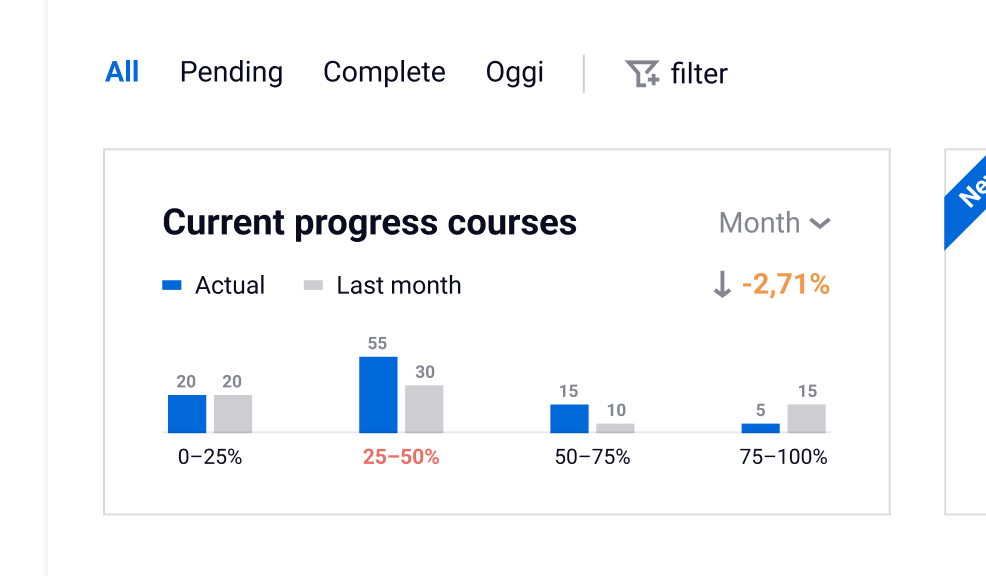Click the gray Last month legend marker

coord(313,286)
